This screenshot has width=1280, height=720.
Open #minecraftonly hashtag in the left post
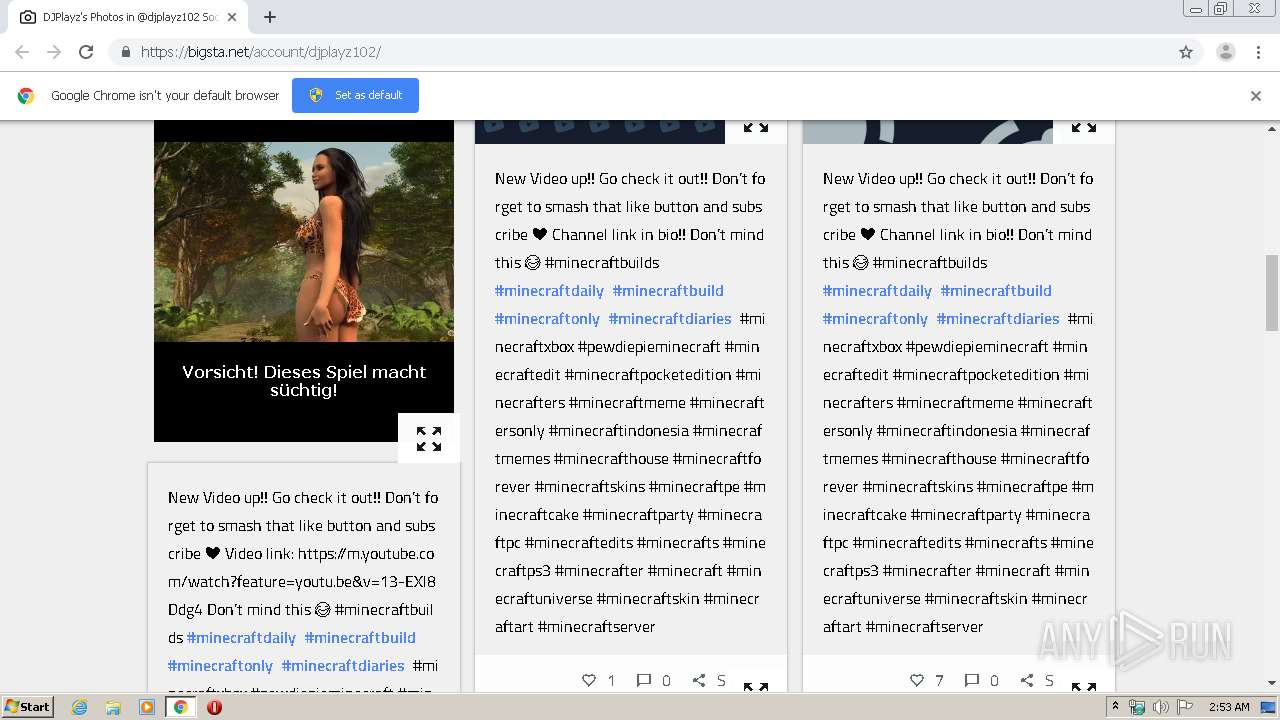point(220,666)
